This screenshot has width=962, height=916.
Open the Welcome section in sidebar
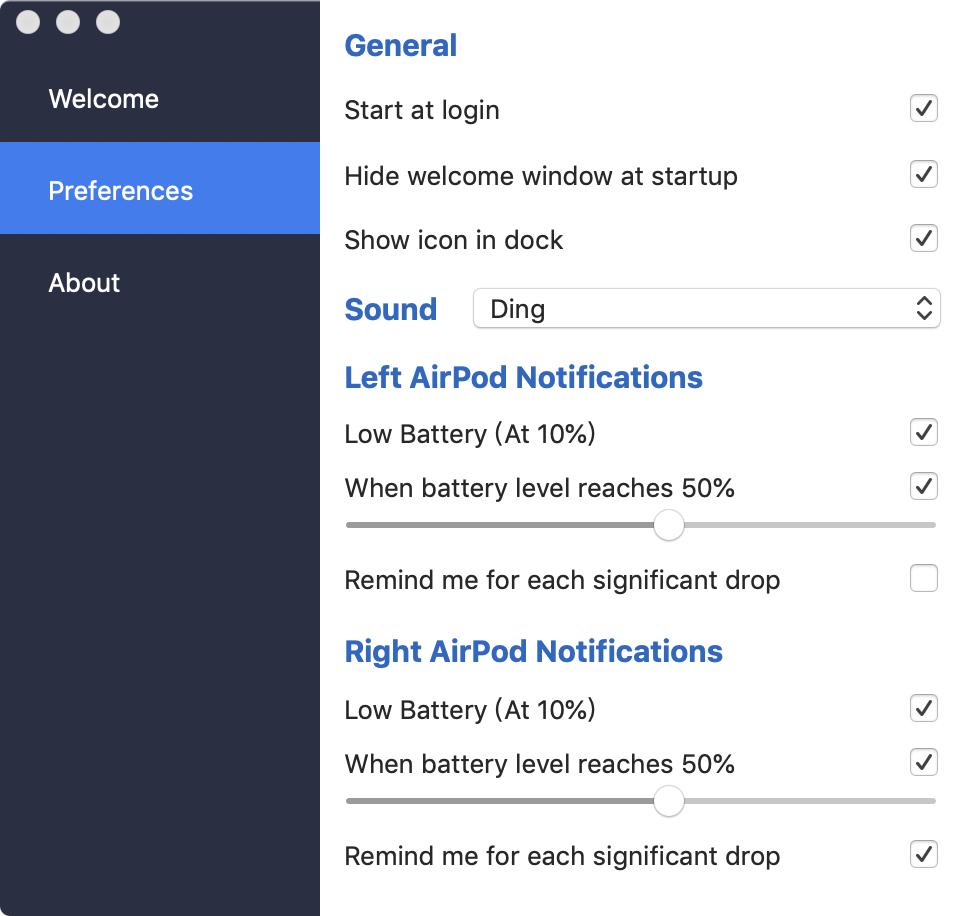103,99
